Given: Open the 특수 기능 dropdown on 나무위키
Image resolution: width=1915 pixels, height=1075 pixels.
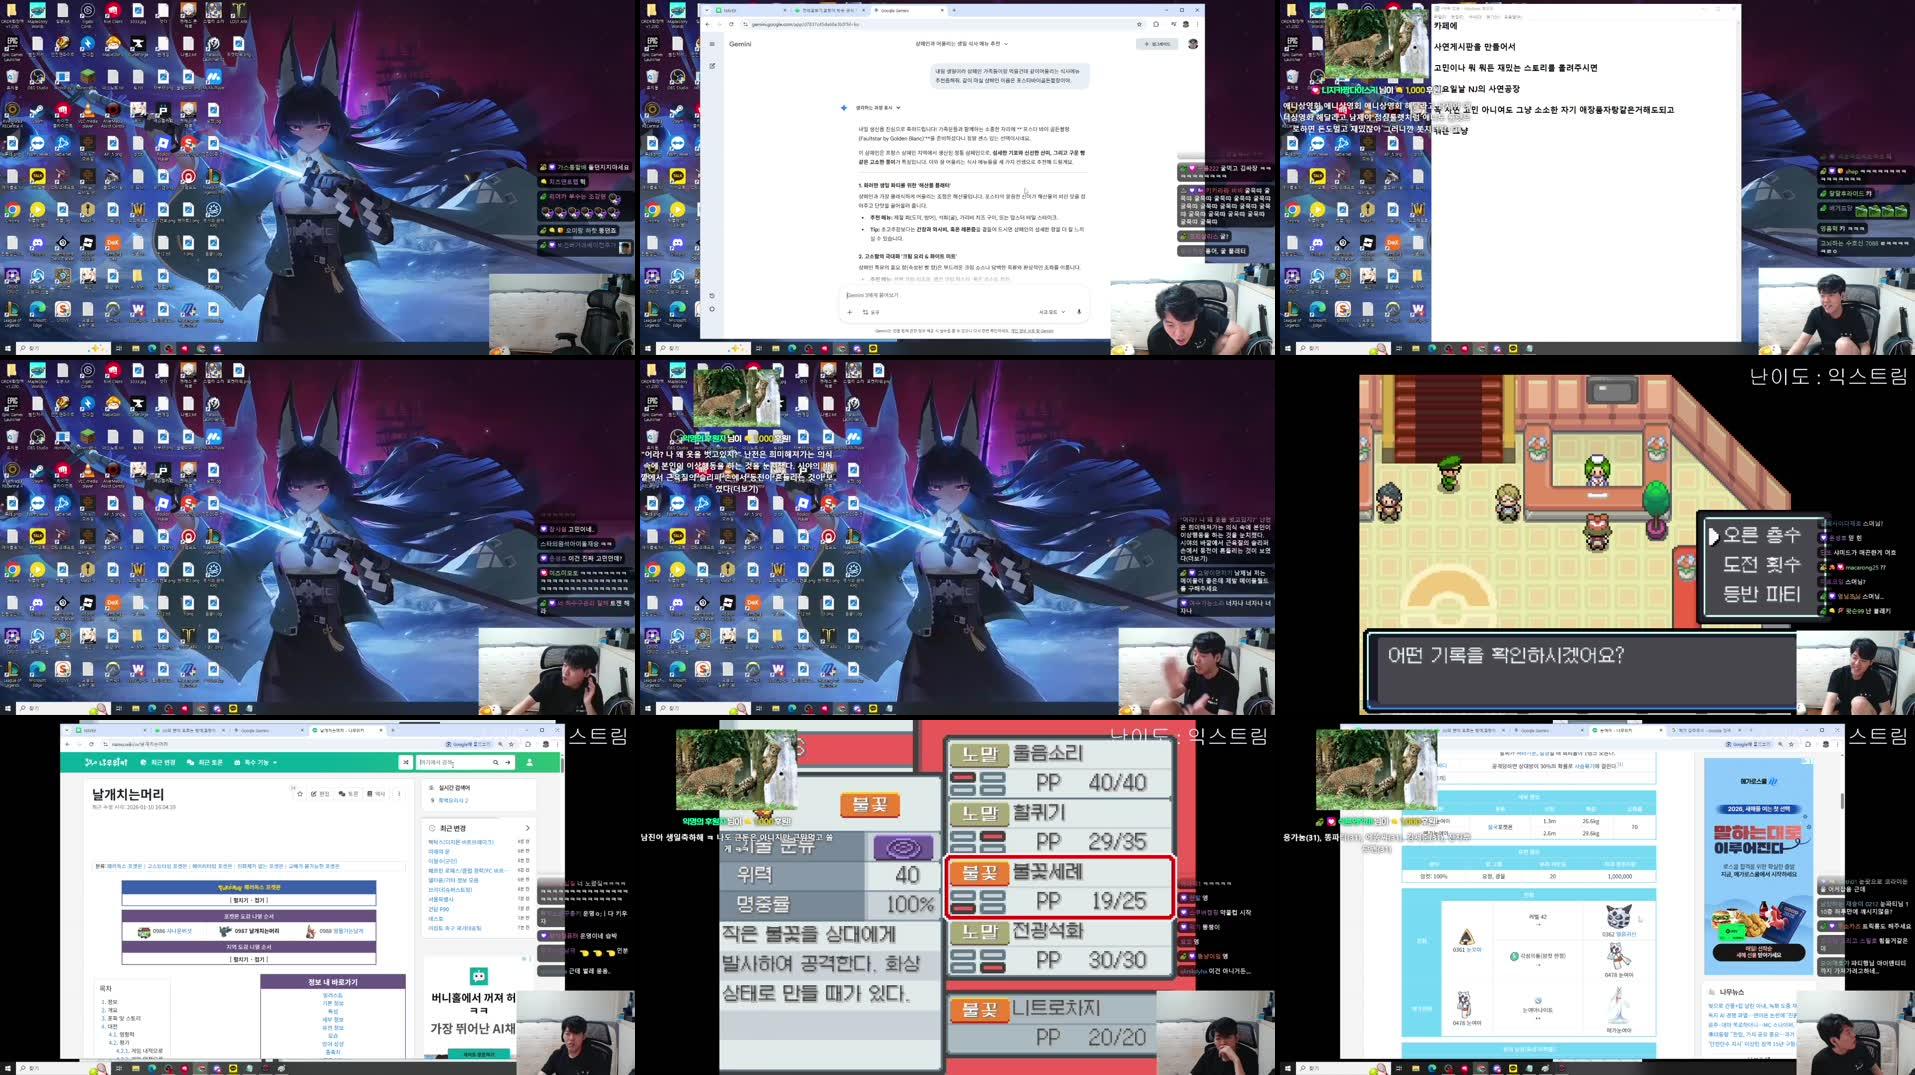Looking at the screenshot, I should [x=257, y=762].
